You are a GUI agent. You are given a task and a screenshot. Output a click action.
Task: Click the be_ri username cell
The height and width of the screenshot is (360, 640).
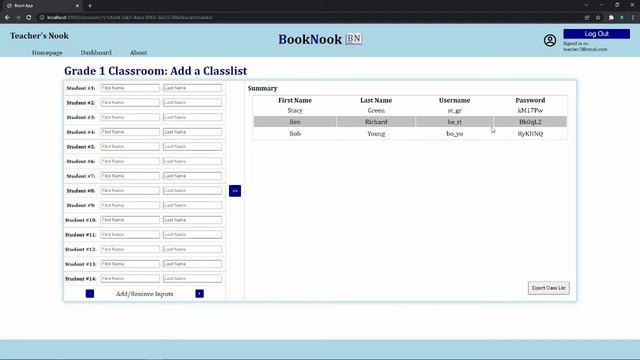coord(455,122)
